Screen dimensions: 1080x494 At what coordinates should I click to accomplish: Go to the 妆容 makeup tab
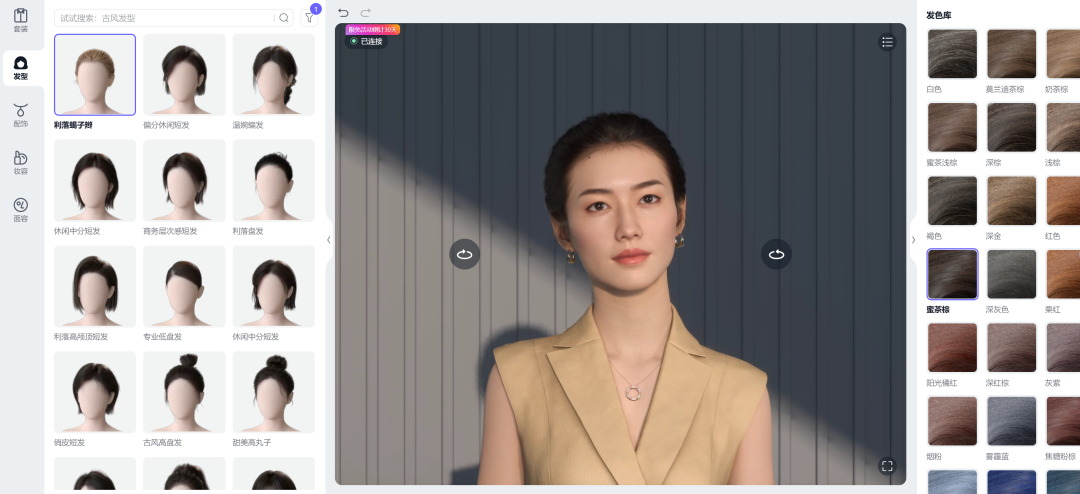(x=21, y=163)
